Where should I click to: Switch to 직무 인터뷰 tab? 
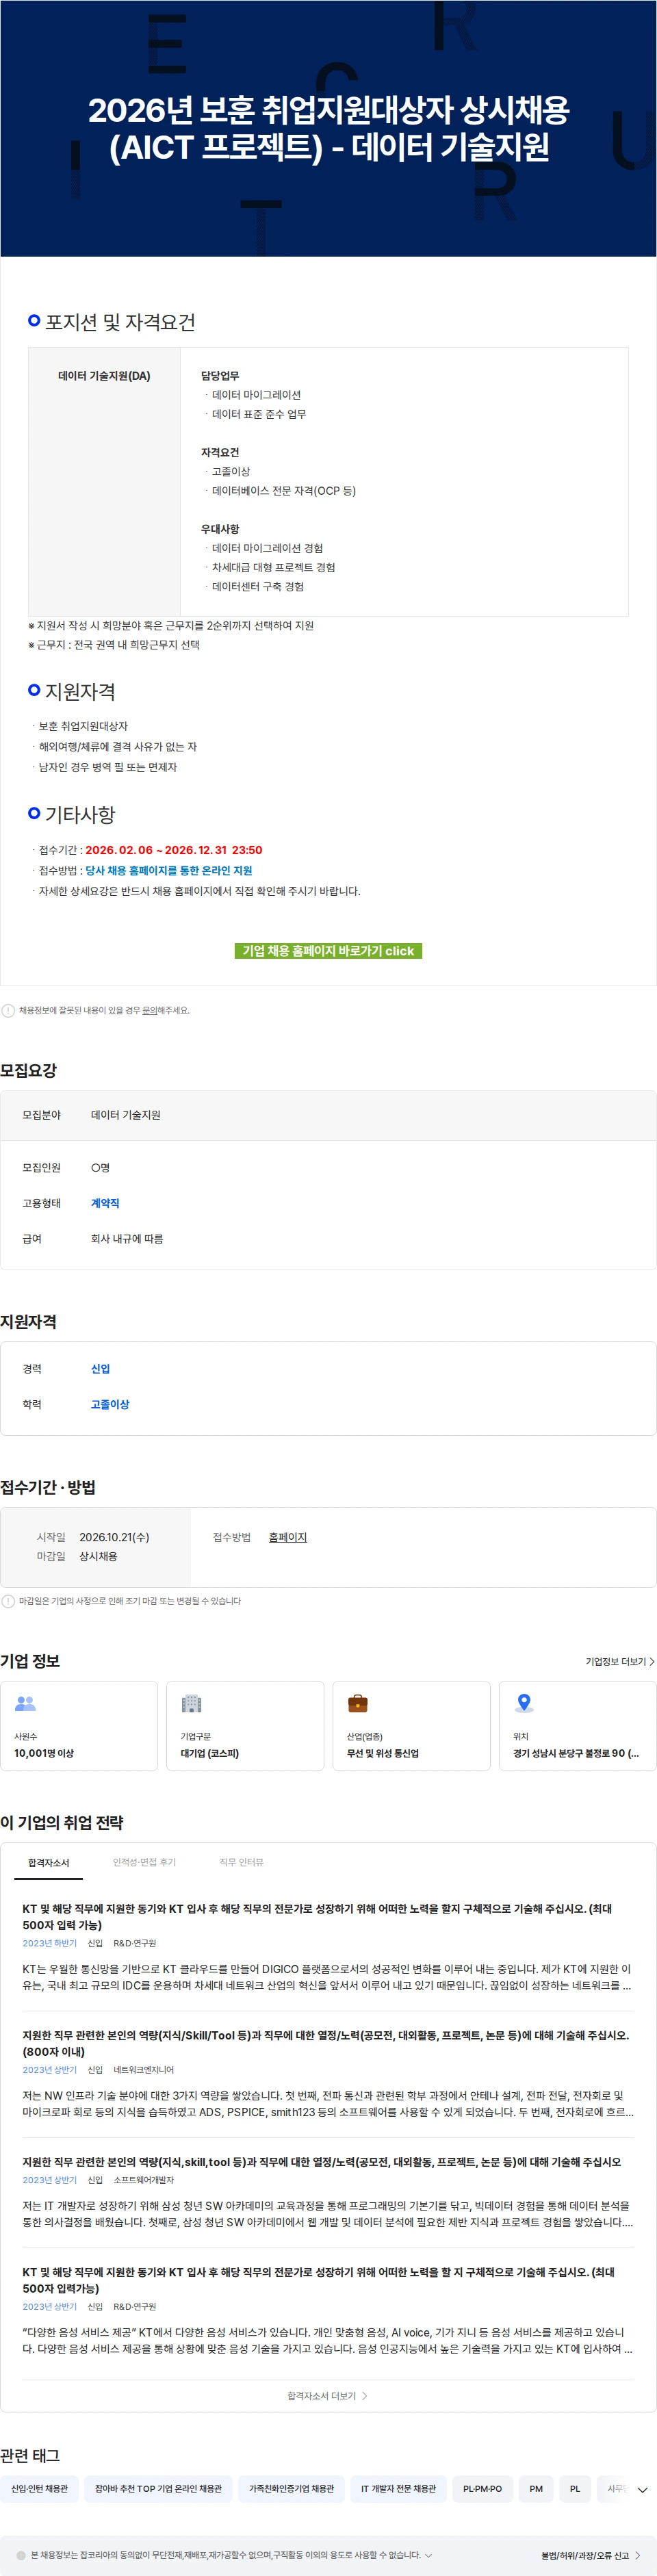(241, 1862)
